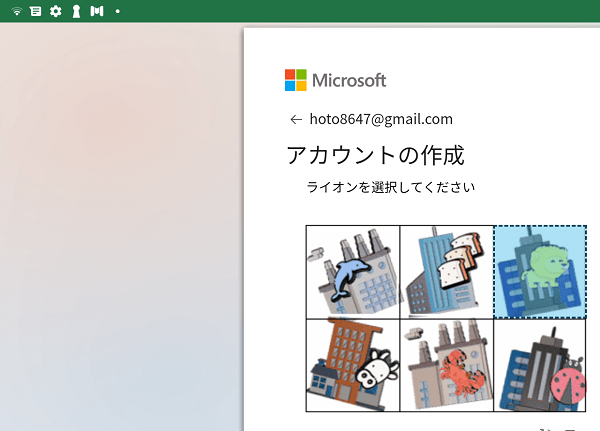Click the keyhole icon in top bar
The image size is (600, 431).
77,11
